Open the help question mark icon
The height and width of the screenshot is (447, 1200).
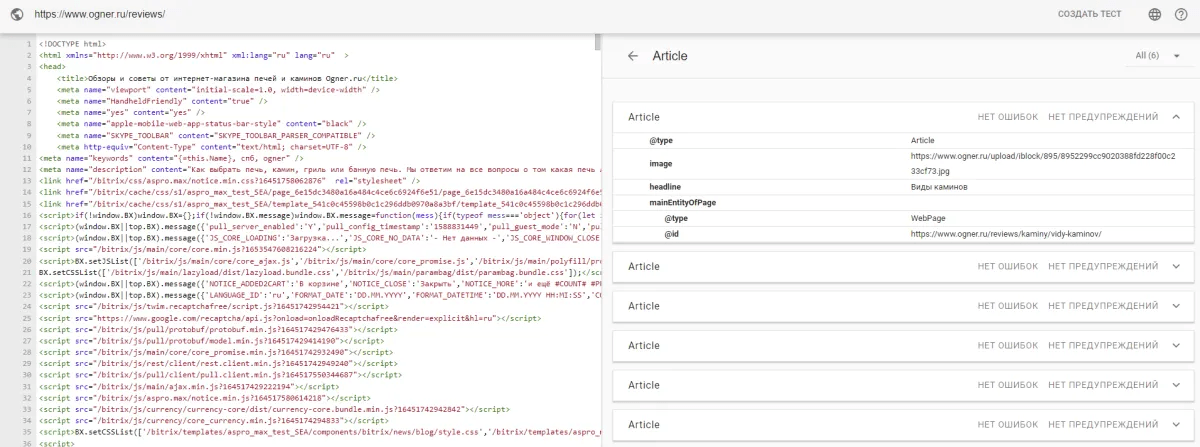click(x=1180, y=15)
